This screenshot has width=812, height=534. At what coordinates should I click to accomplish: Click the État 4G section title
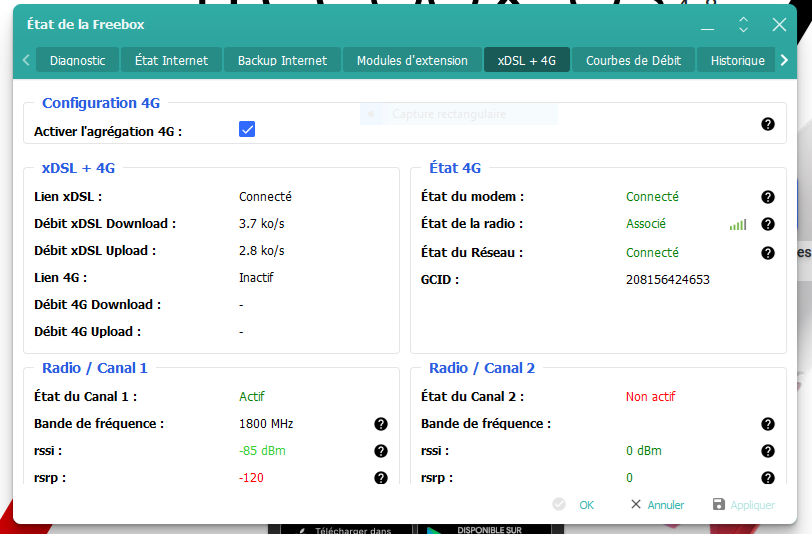pos(455,168)
